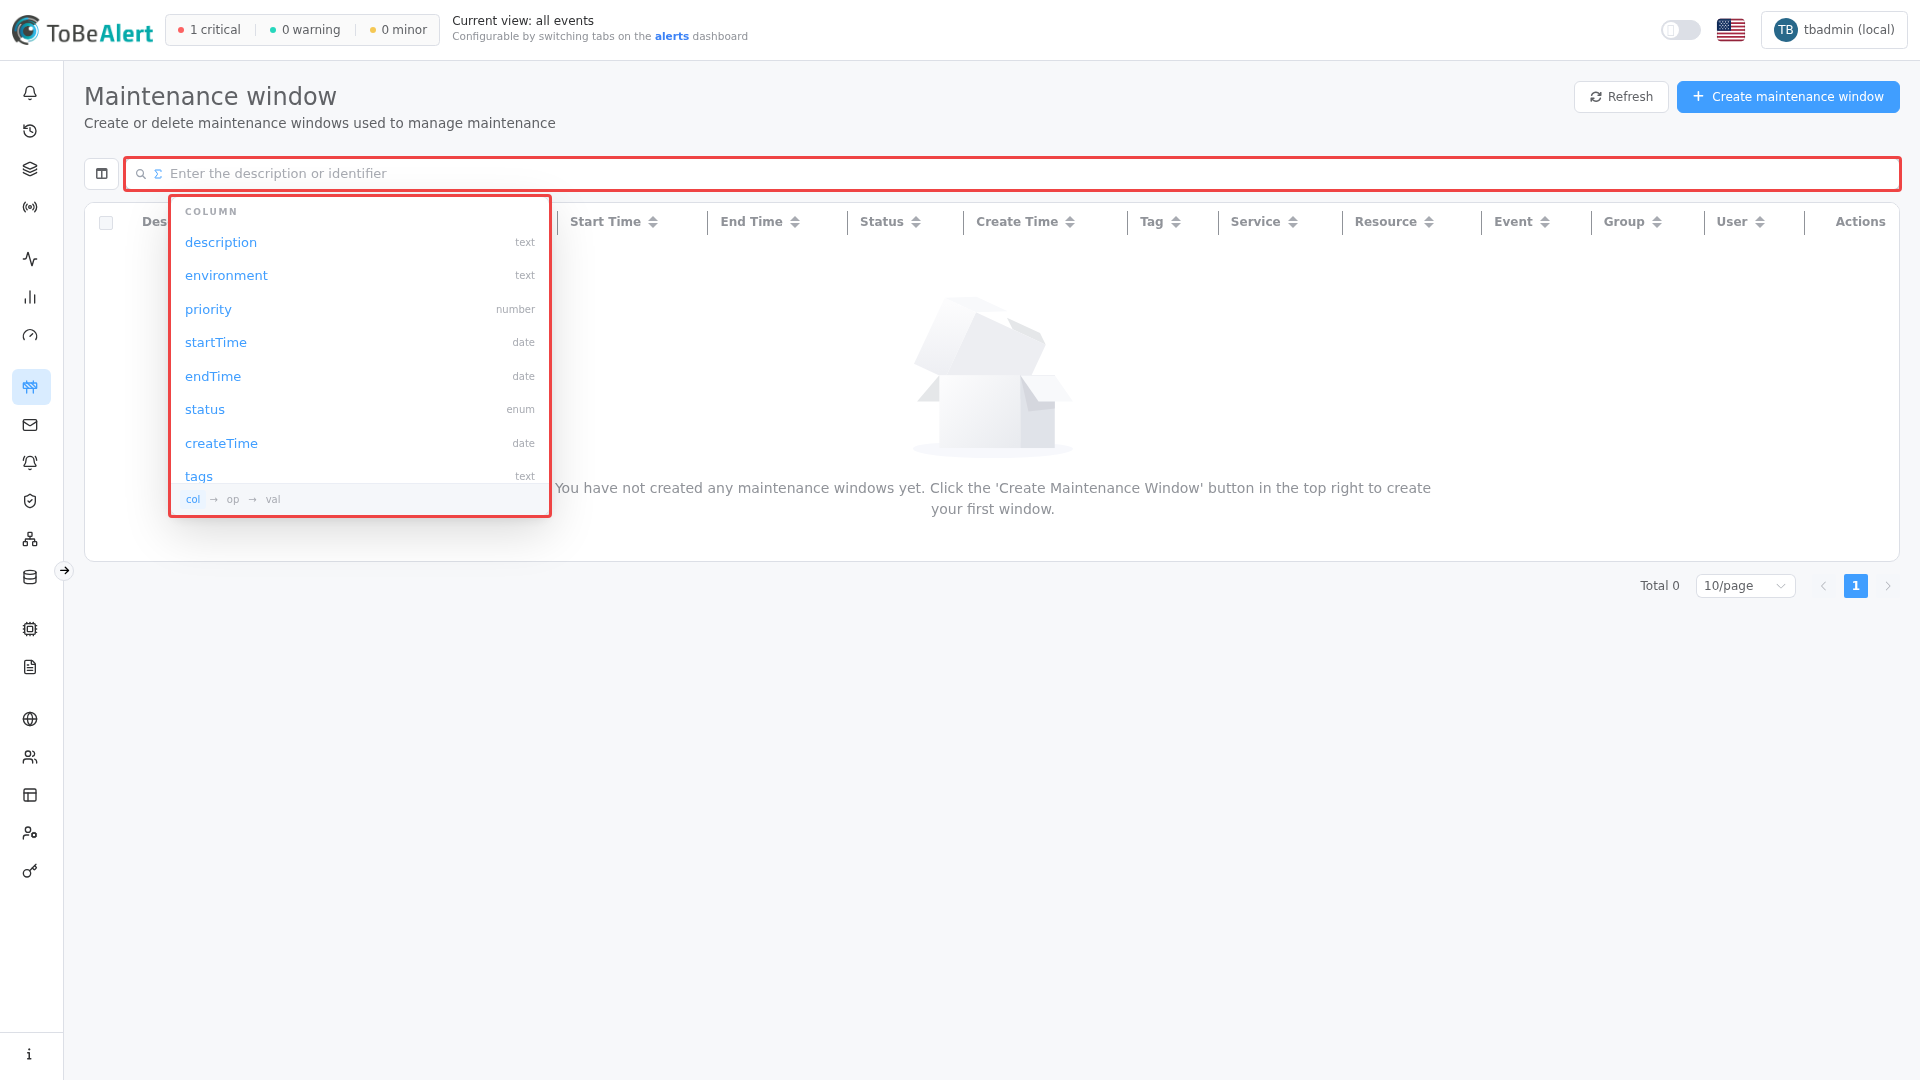This screenshot has height=1080, width=1920.
Task: Open the broadcast signal icon in sidebar
Action: 30,207
